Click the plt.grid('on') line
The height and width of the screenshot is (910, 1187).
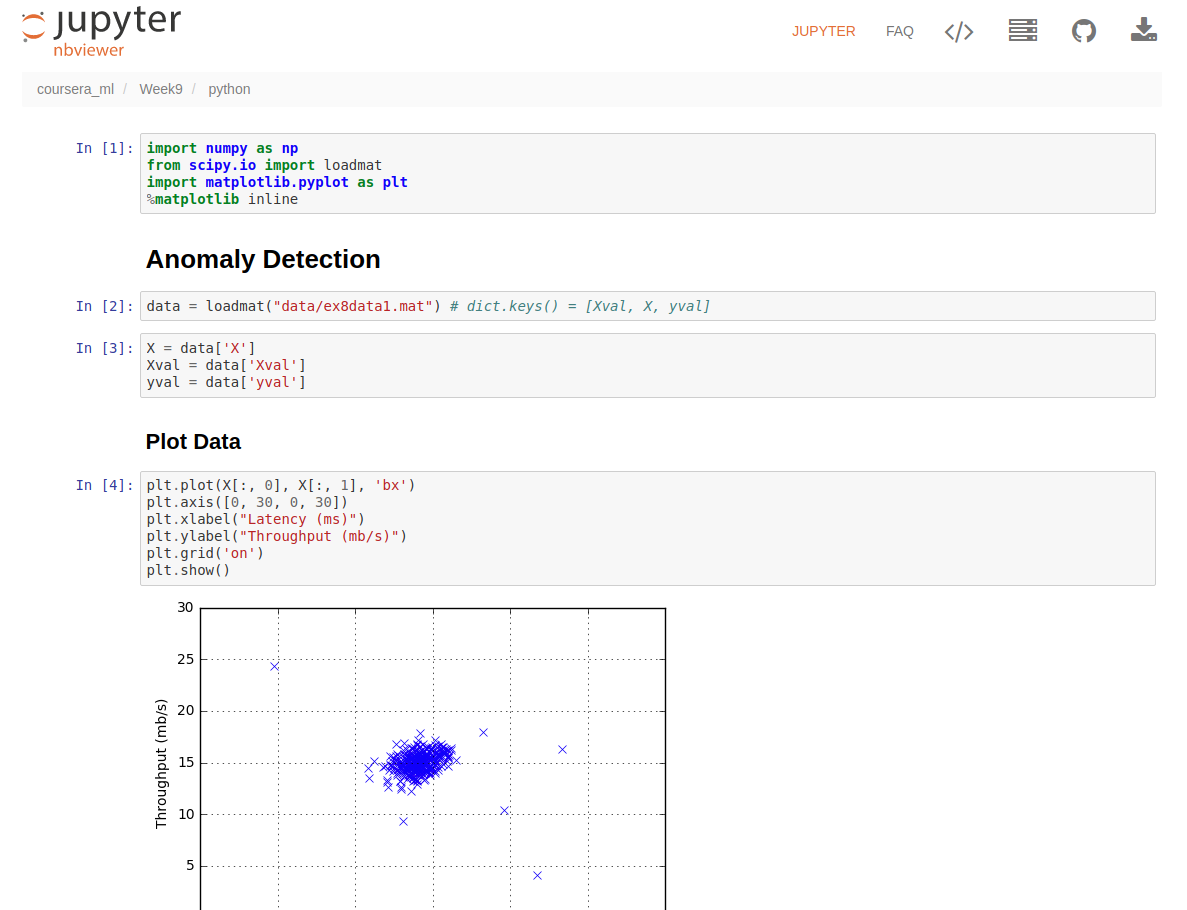point(205,553)
